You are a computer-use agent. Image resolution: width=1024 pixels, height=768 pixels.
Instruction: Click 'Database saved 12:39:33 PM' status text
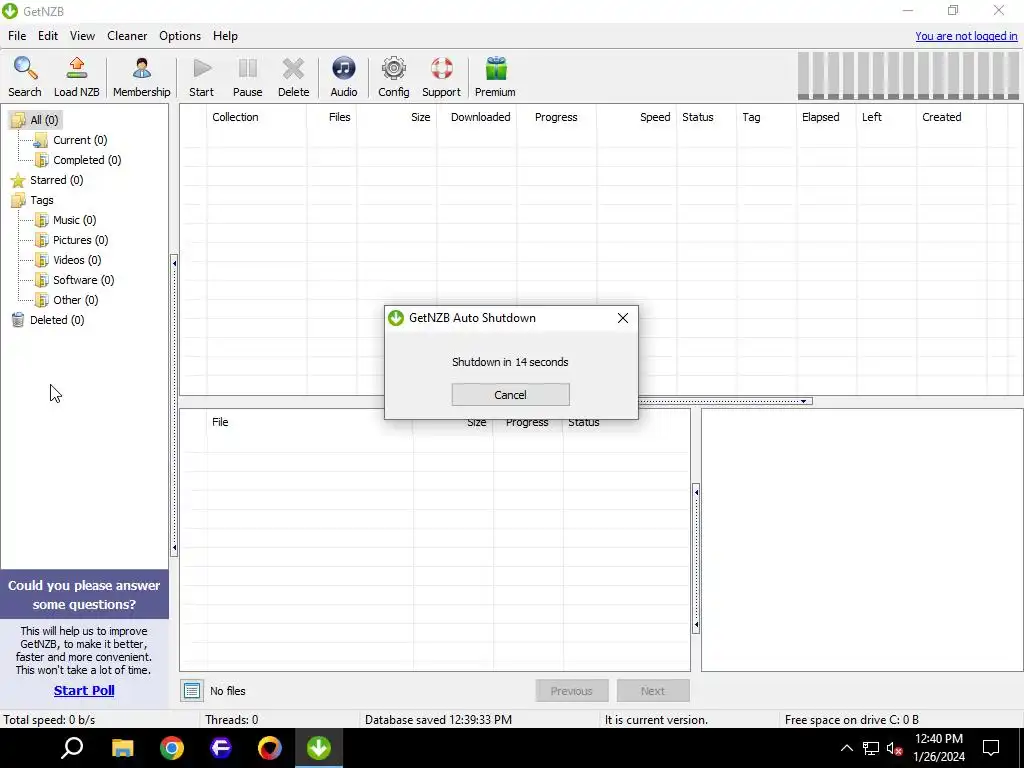tap(438, 720)
